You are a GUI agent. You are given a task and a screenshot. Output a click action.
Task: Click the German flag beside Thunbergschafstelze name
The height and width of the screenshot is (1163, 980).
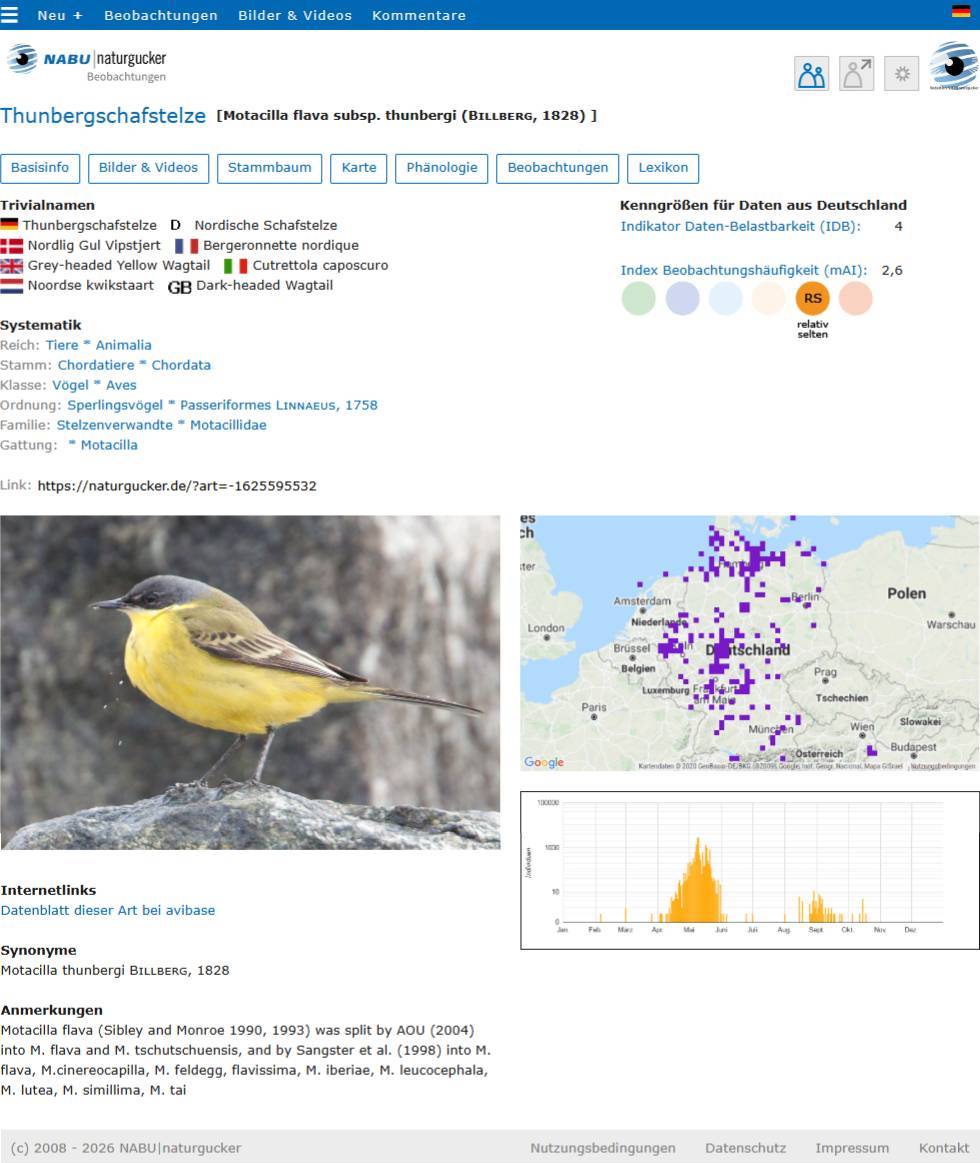pos(9,224)
